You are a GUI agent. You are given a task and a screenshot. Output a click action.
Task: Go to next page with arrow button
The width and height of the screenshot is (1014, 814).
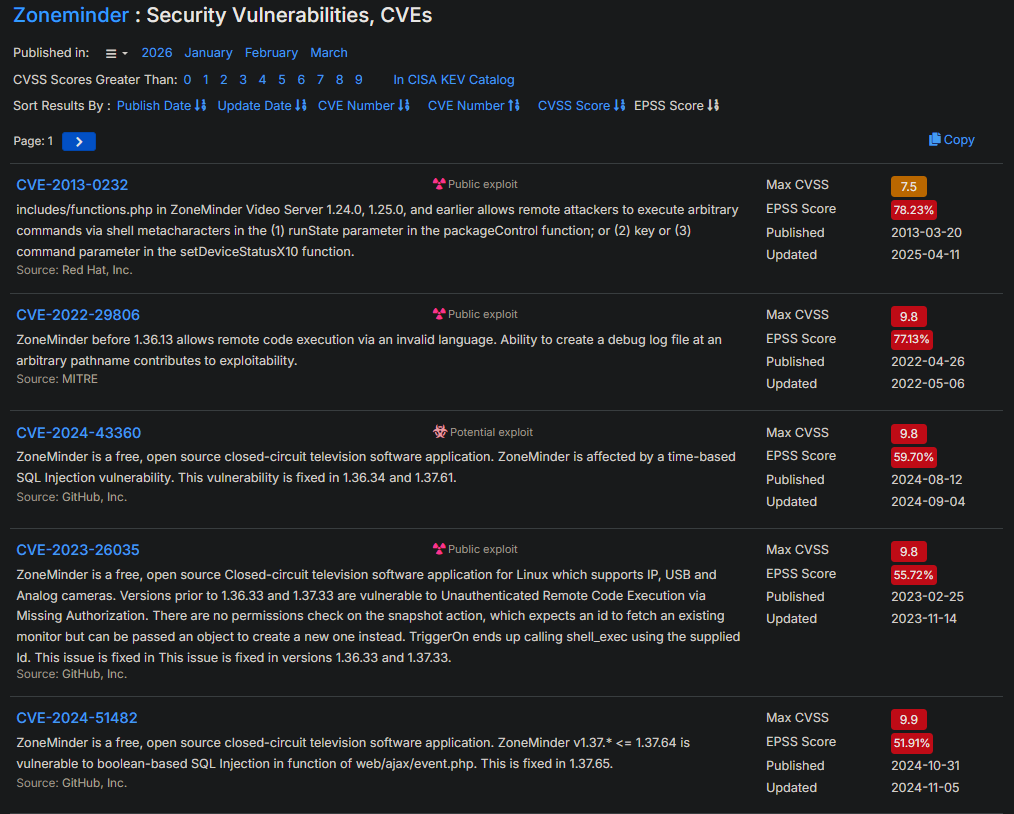tap(79, 141)
